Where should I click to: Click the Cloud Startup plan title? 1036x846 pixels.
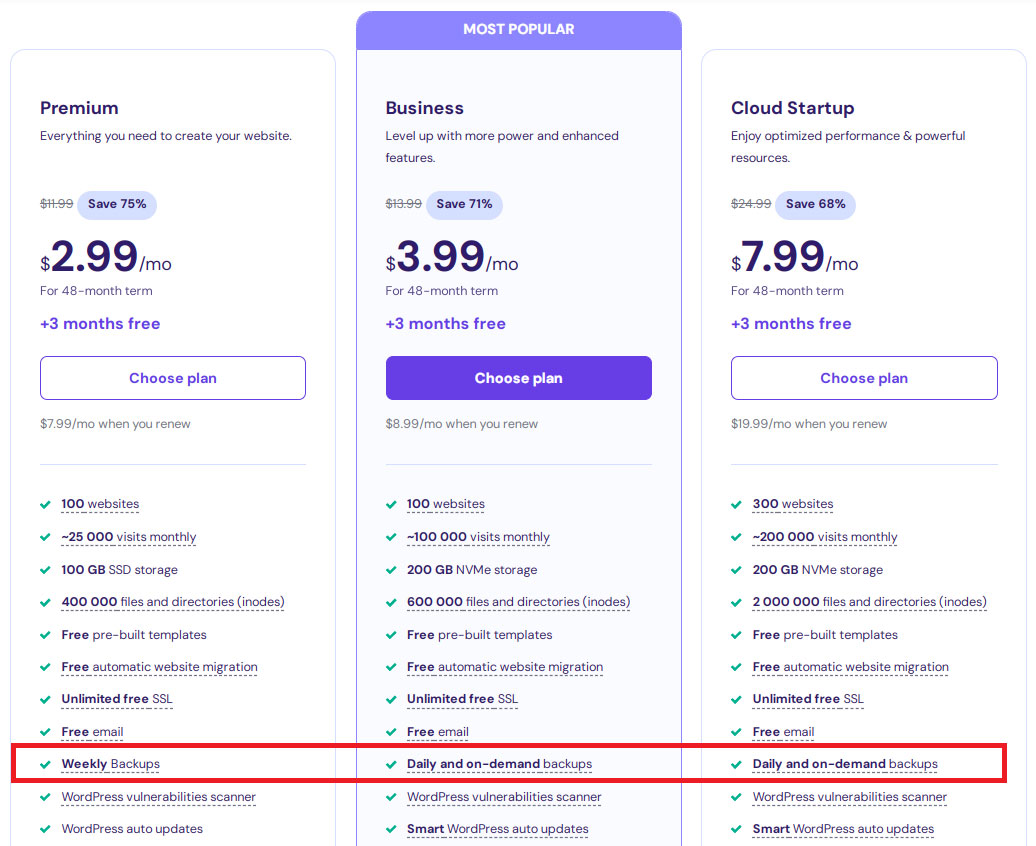(x=793, y=108)
